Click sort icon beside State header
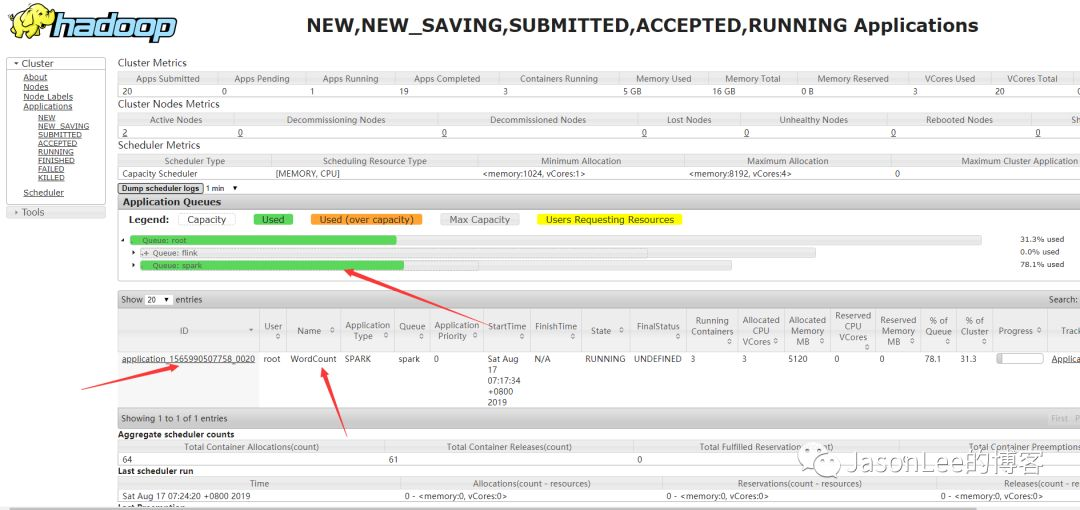This screenshot has height=510, width=1080. (x=621, y=331)
